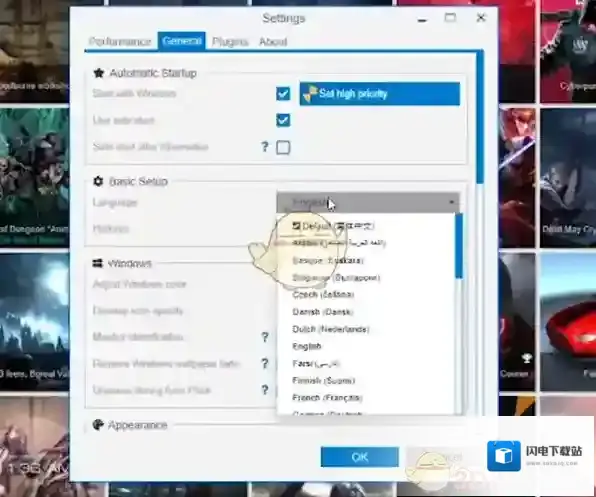Viewport: 596px width, 497px height.
Task: Select Danish (Dansk) from language list
Action: [322, 312]
